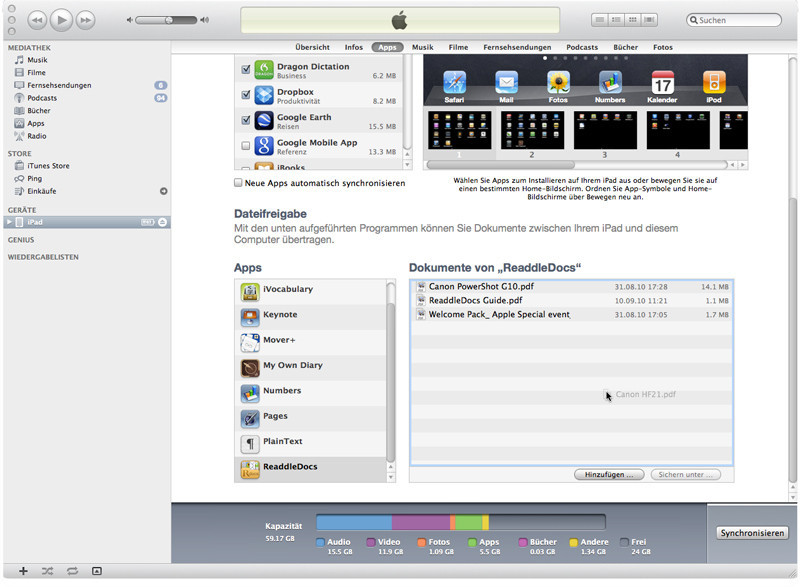The image size is (800, 587).
Task: Switch to list view mode icon
Action: [x=599, y=20]
